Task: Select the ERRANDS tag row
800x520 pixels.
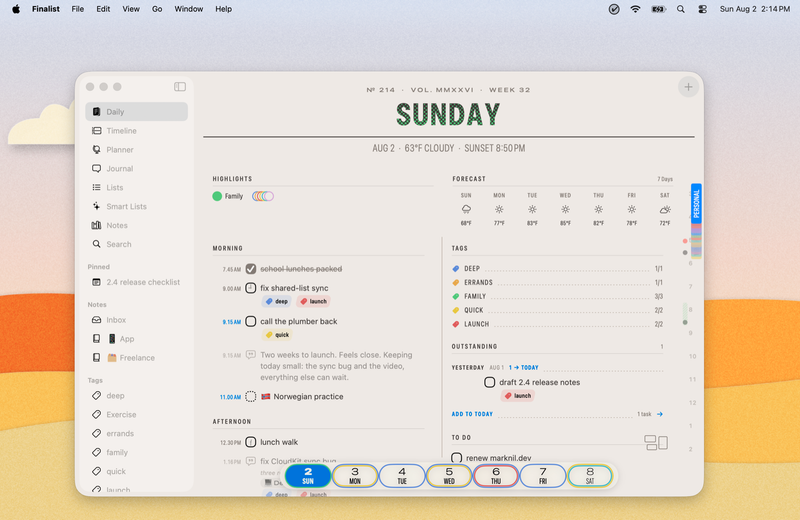Action: (557, 282)
